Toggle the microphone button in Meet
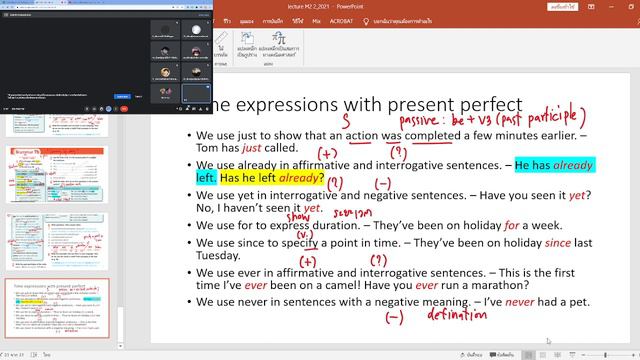This screenshot has height=360, width=640. (x=87, y=109)
